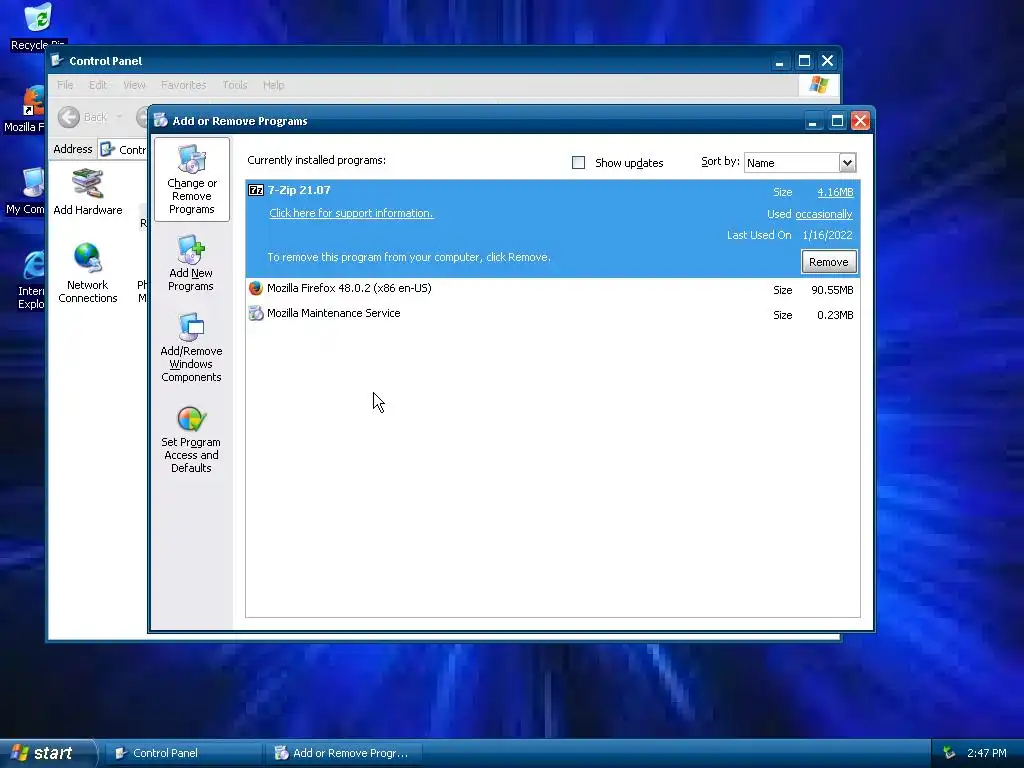
Task: Open Network Connections in Control Panel
Action: point(88,272)
